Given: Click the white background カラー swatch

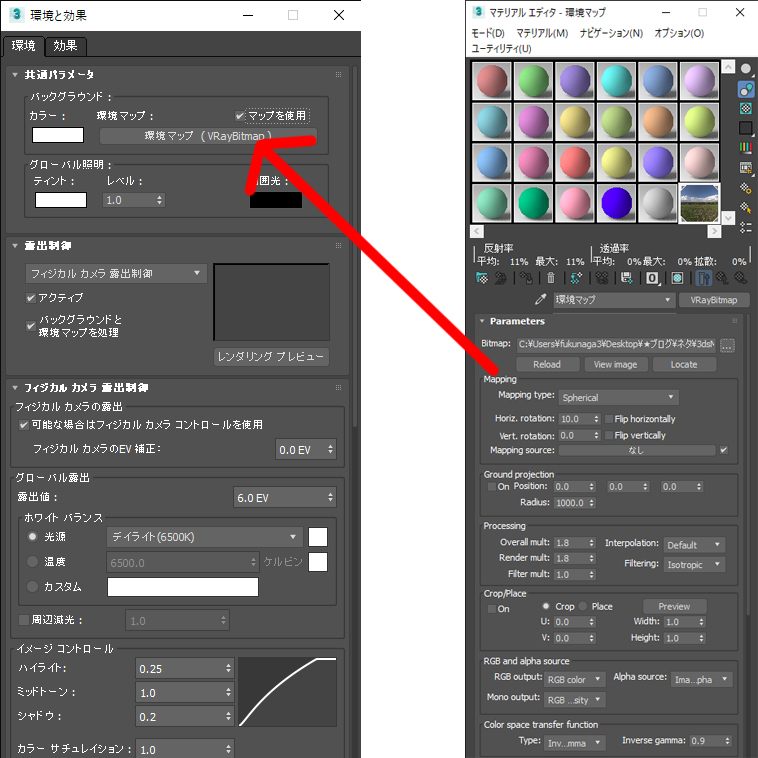Looking at the screenshot, I should pos(58,135).
